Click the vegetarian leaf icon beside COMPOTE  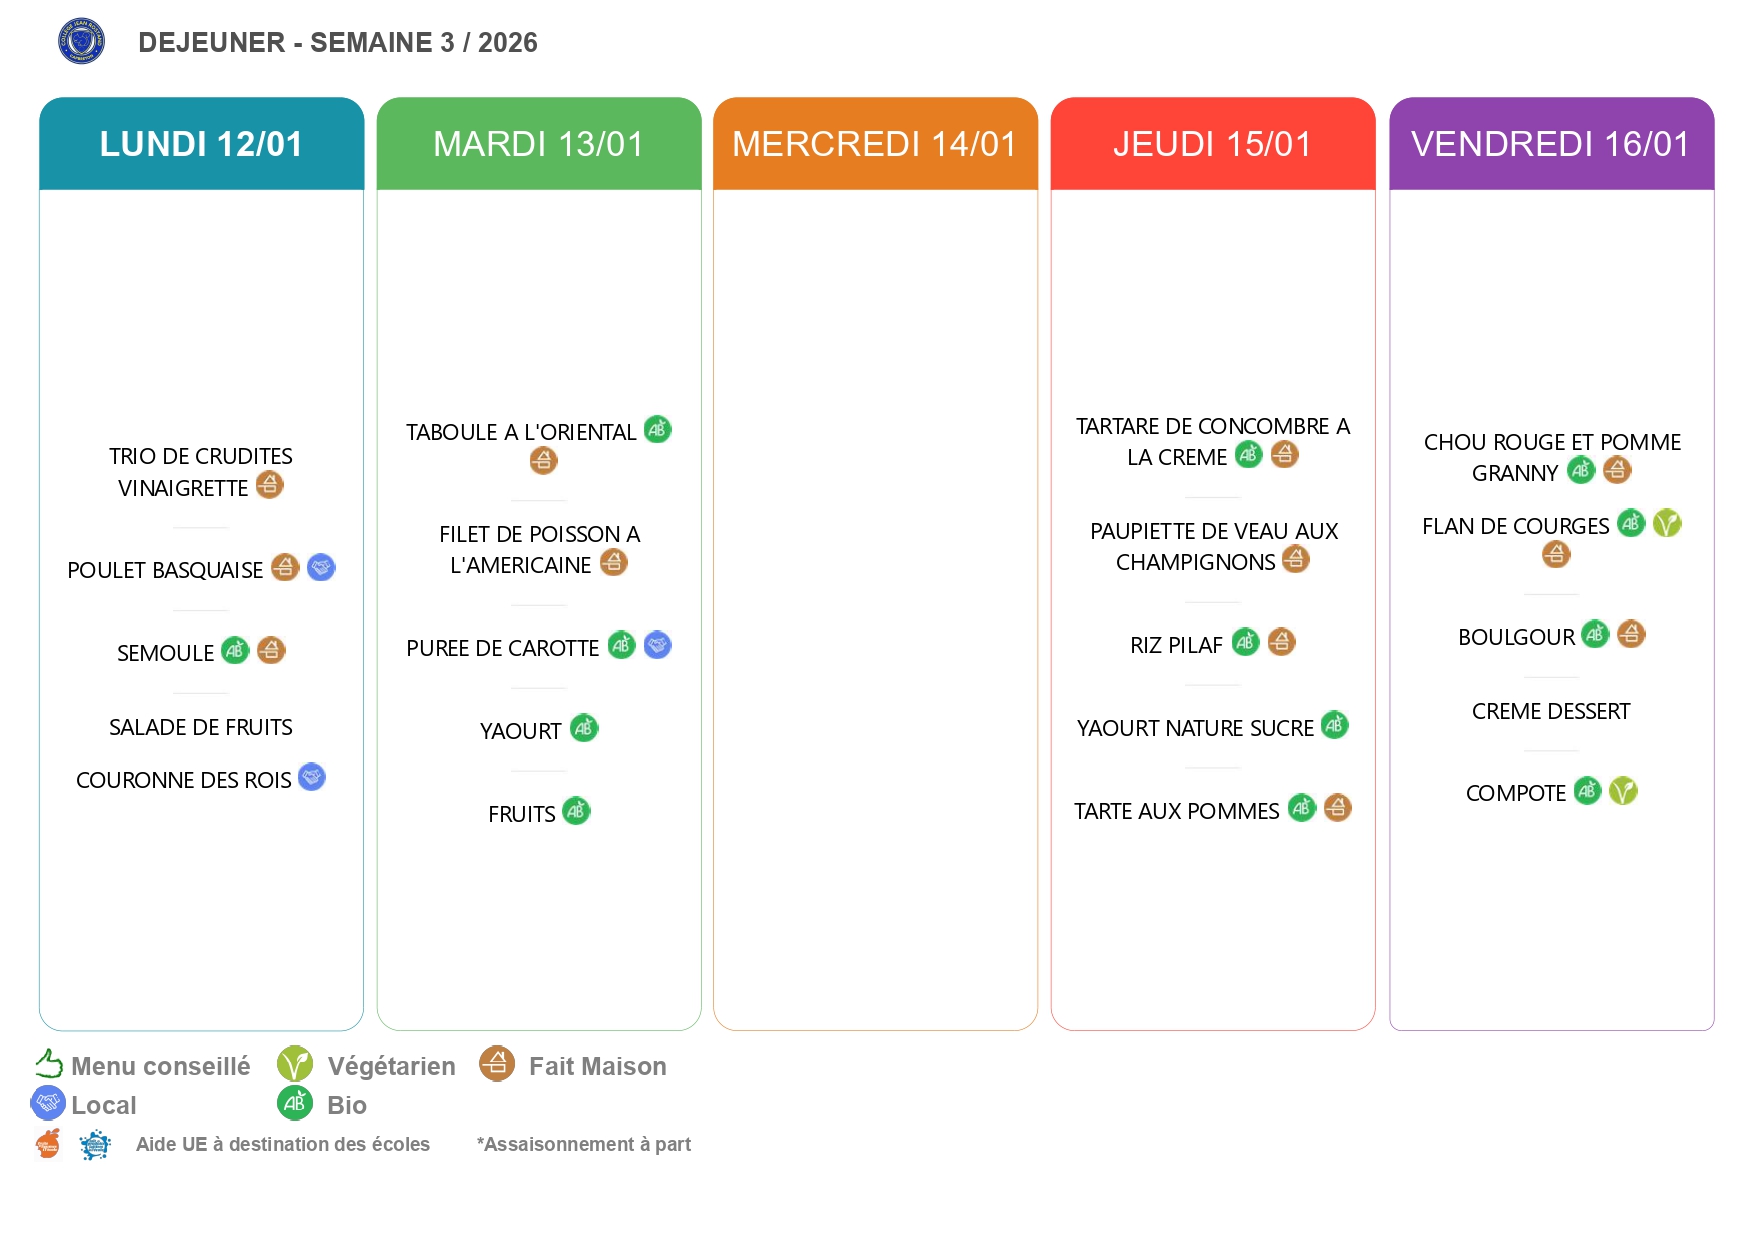coord(1623,791)
